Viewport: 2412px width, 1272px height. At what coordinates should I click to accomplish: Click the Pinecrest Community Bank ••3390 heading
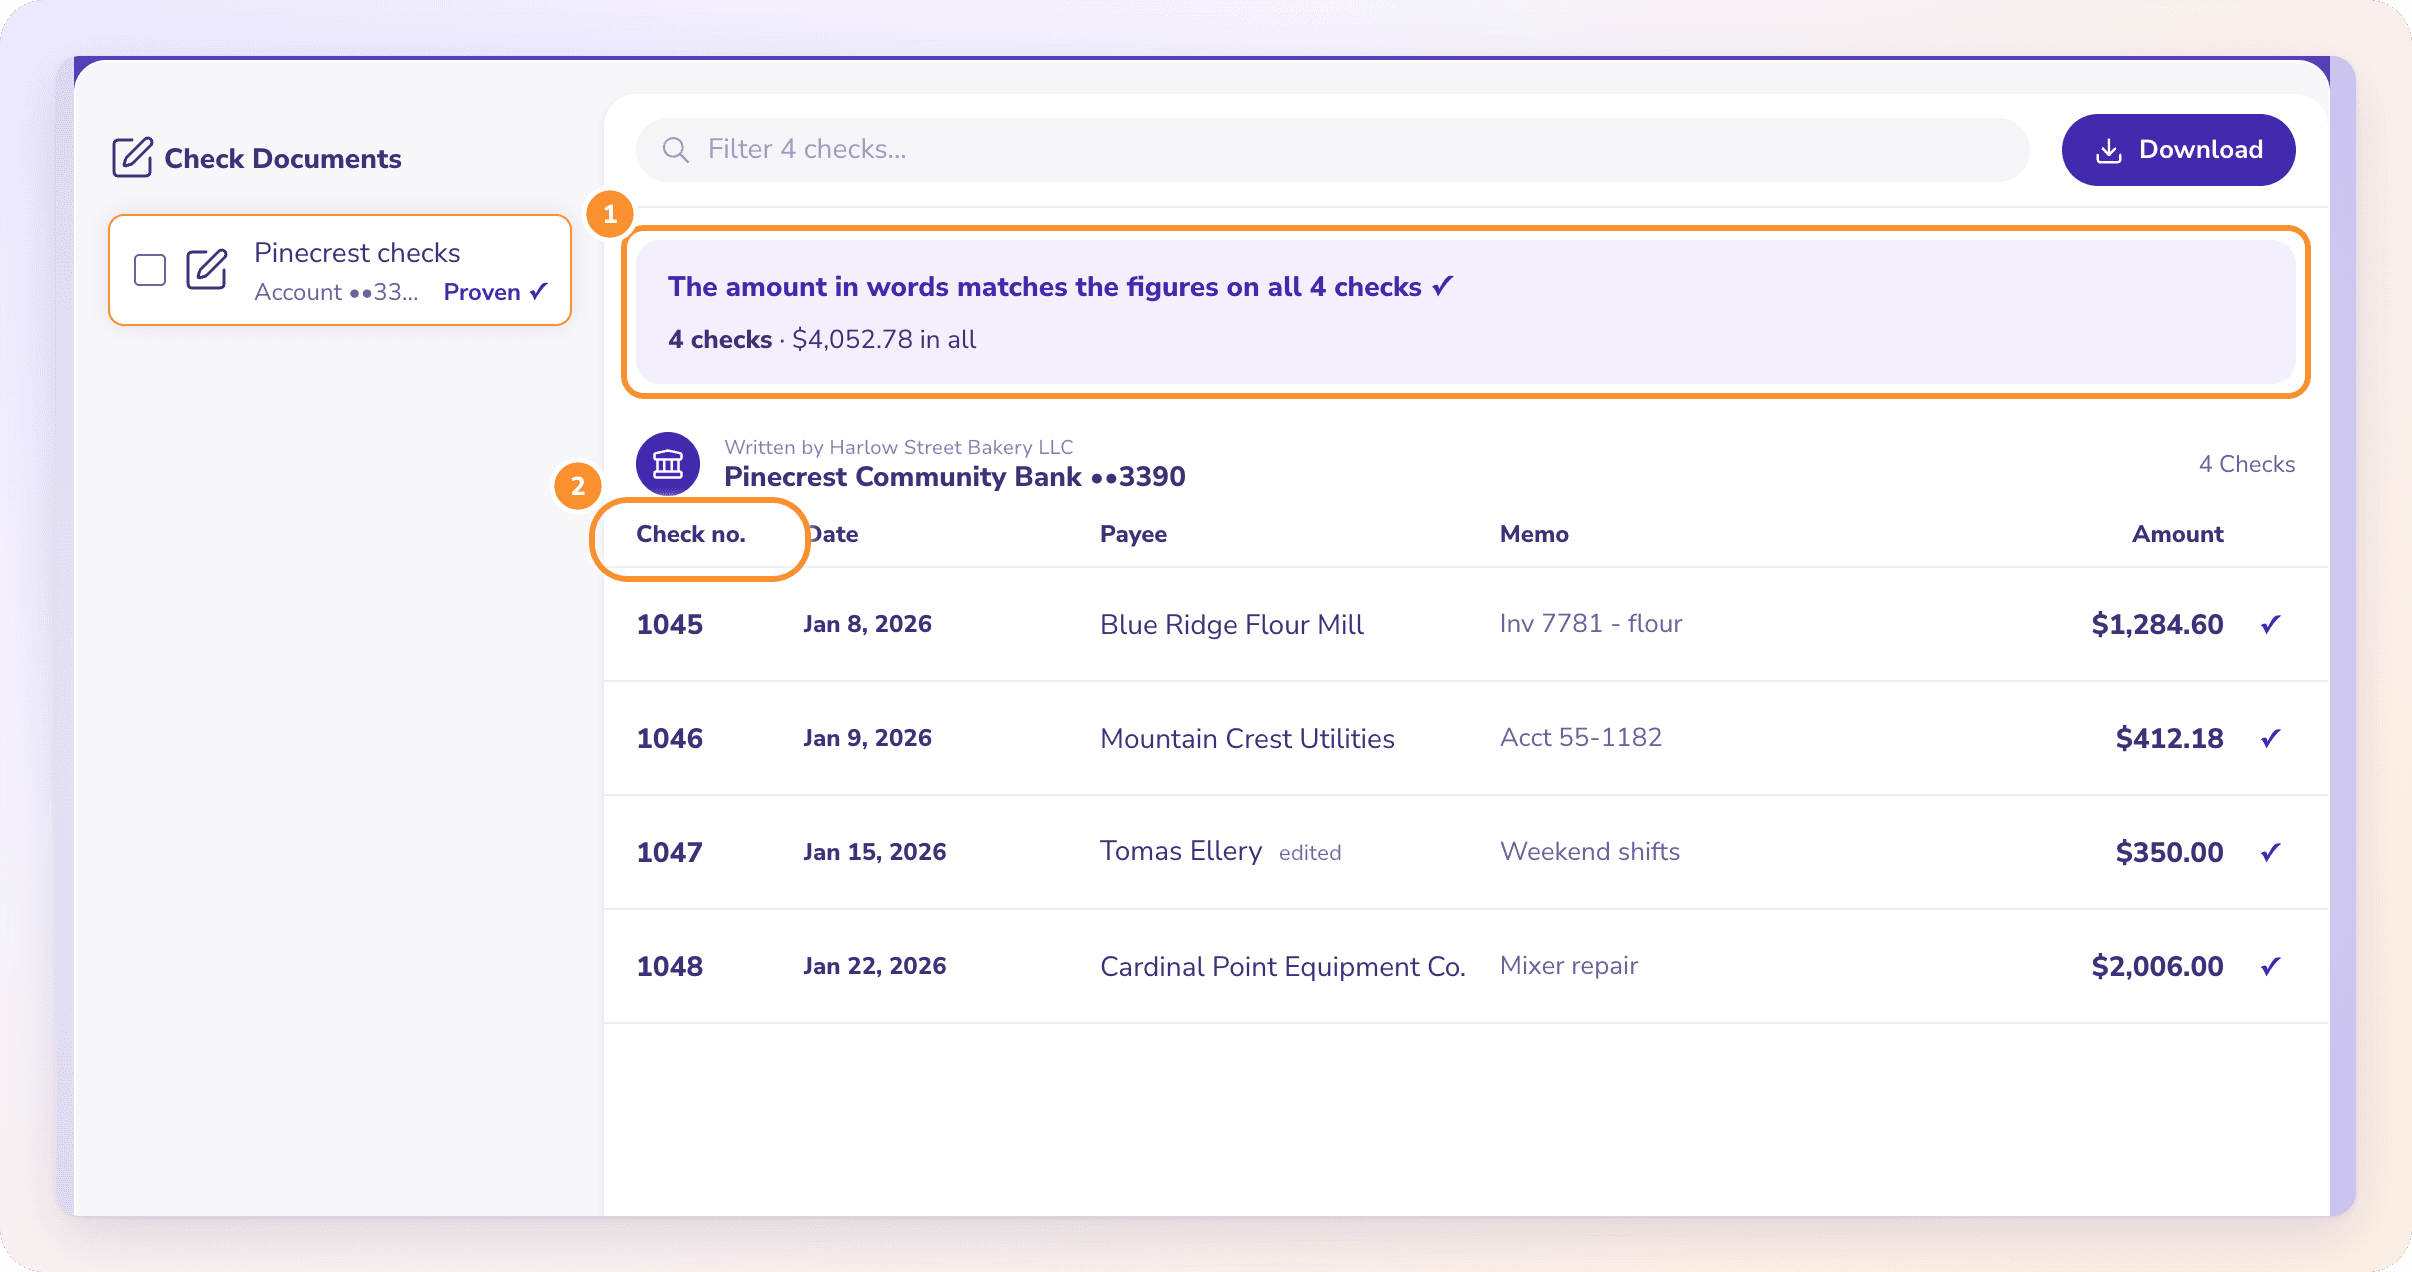tap(954, 477)
